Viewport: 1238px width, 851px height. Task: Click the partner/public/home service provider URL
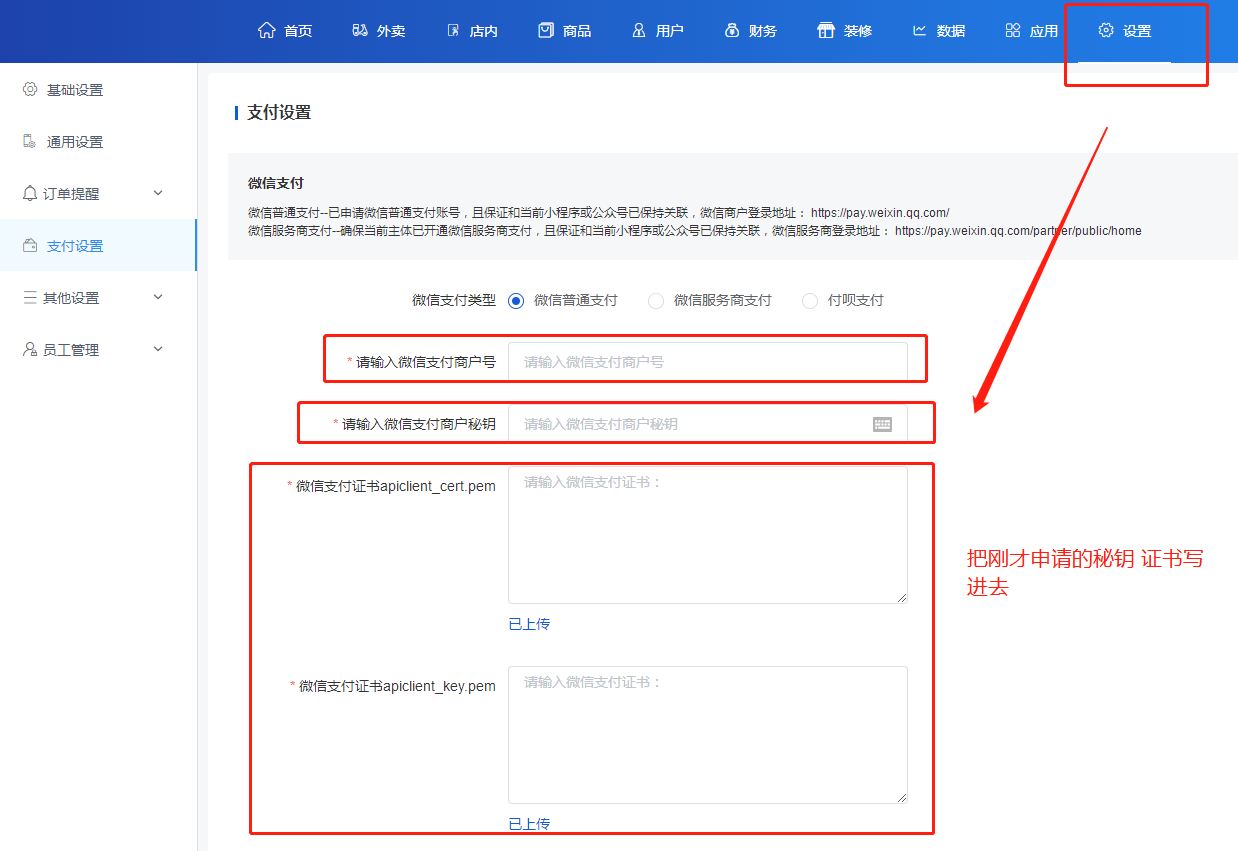coord(1018,231)
